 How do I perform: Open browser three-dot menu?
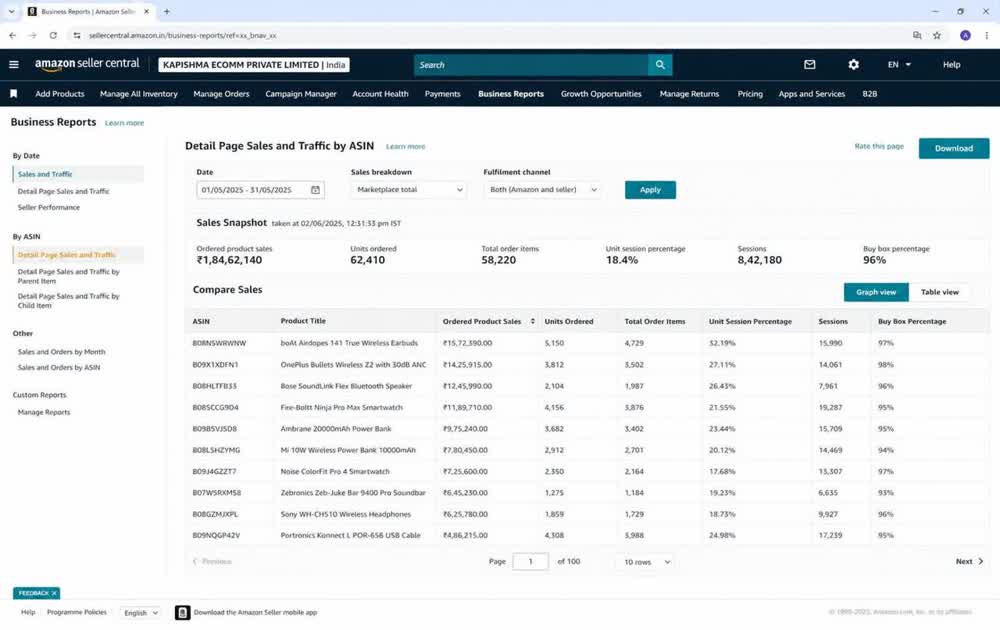pos(987,36)
